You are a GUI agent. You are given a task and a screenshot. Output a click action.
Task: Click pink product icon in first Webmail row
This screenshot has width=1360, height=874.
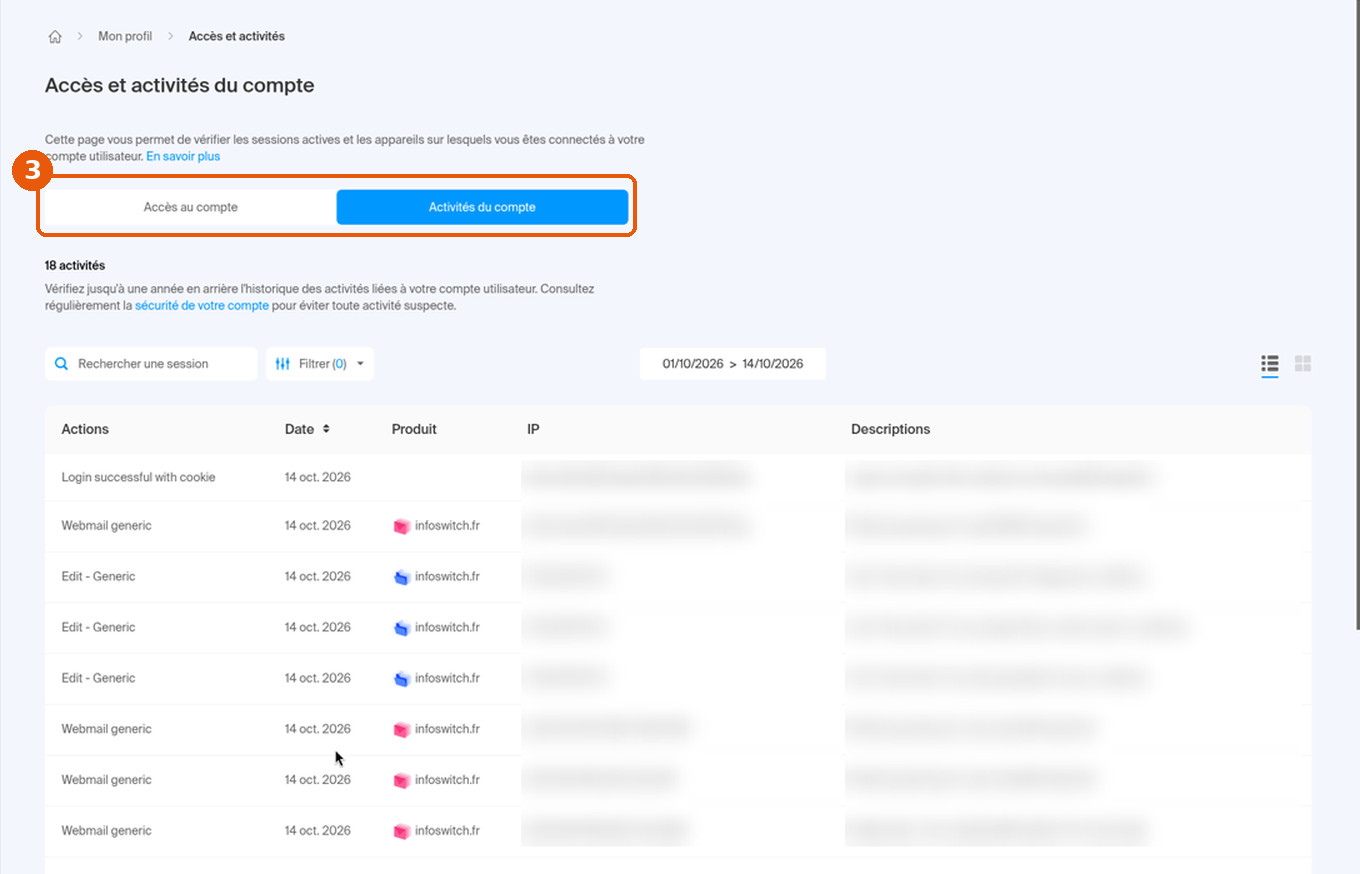pyautogui.click(x=402, y=526)
